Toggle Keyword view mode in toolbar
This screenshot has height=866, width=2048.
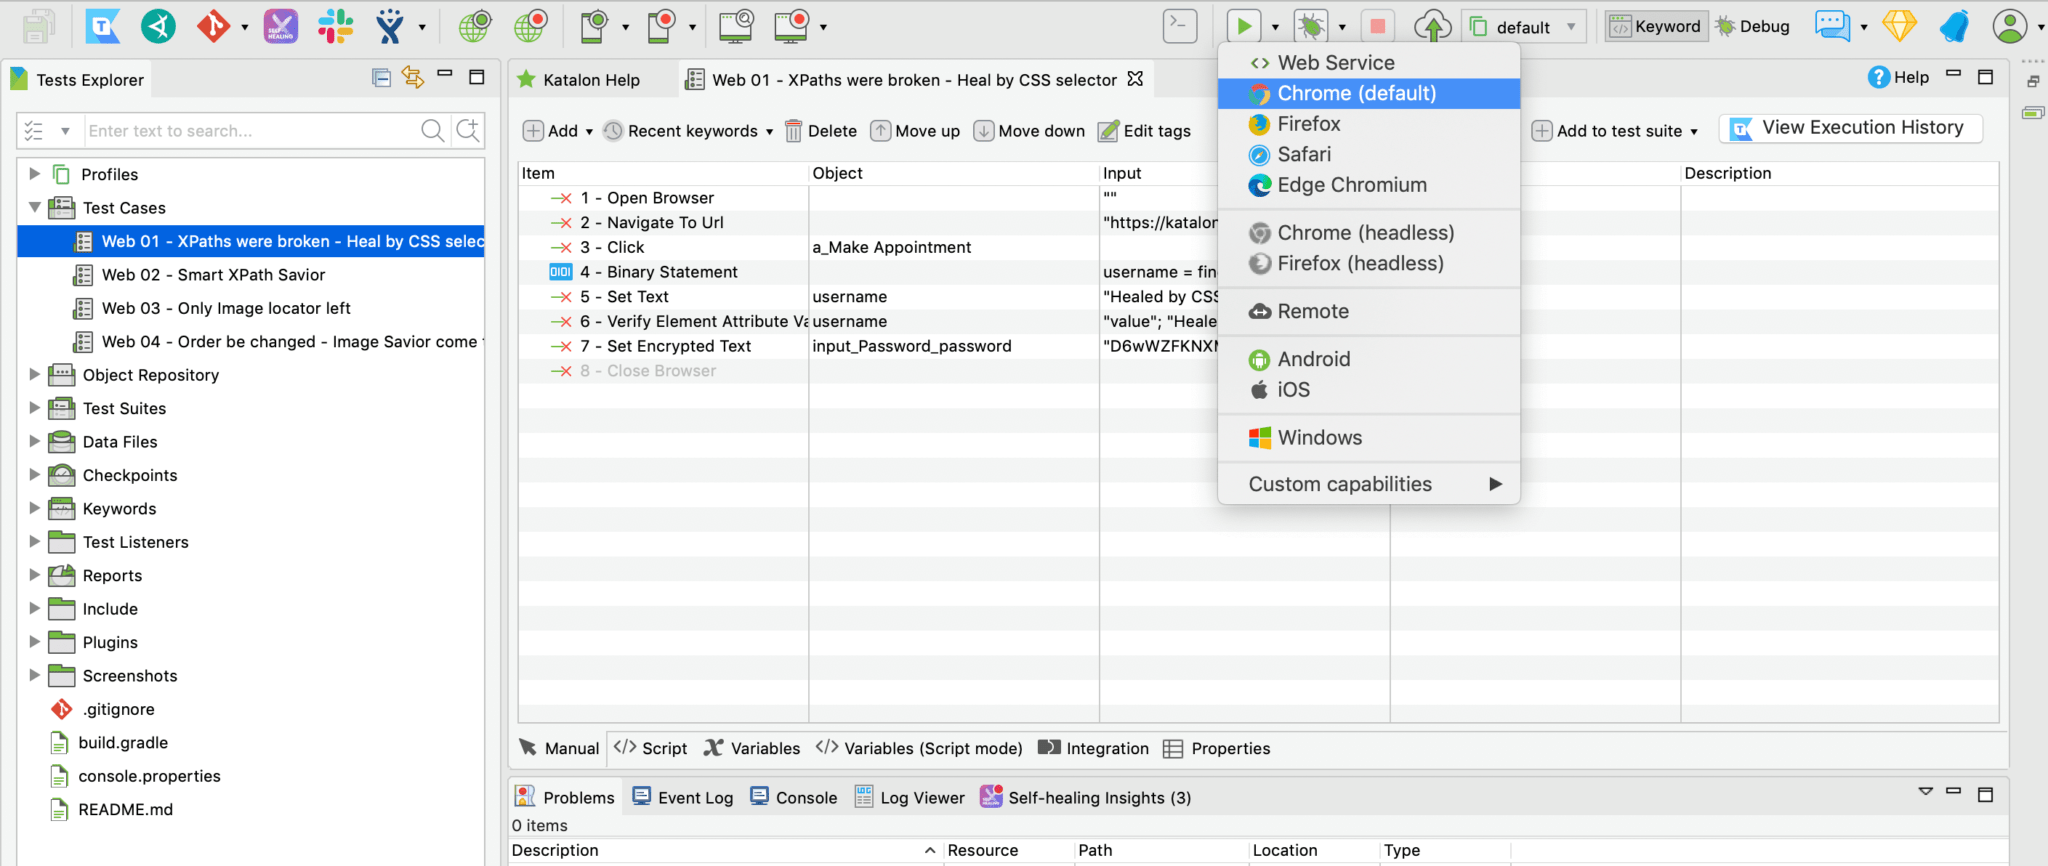[x=1655, y=27]
